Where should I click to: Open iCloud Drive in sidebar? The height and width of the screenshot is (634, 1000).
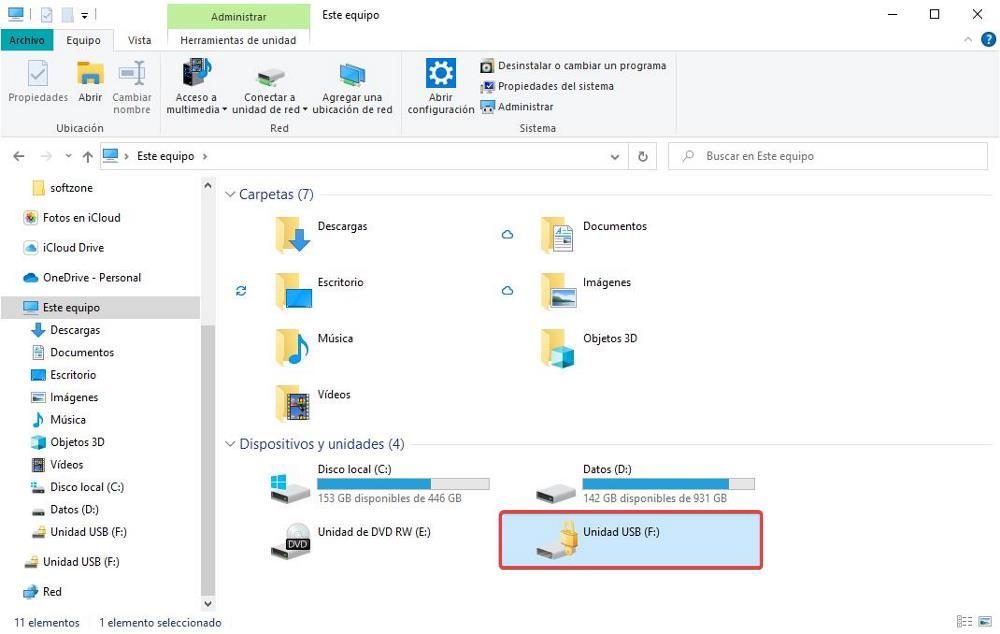pyautogui.click(x=64, y=247)
